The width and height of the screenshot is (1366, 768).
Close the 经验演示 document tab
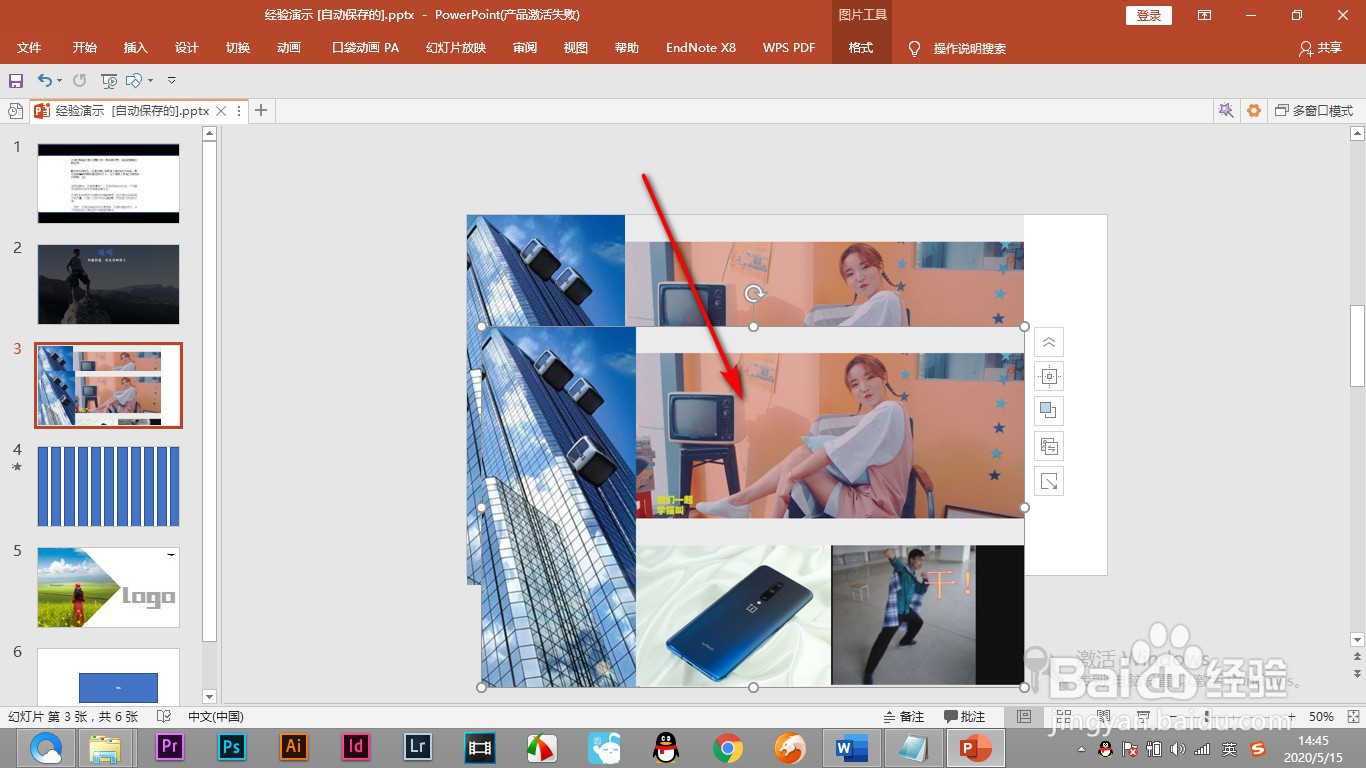(222, 111)
